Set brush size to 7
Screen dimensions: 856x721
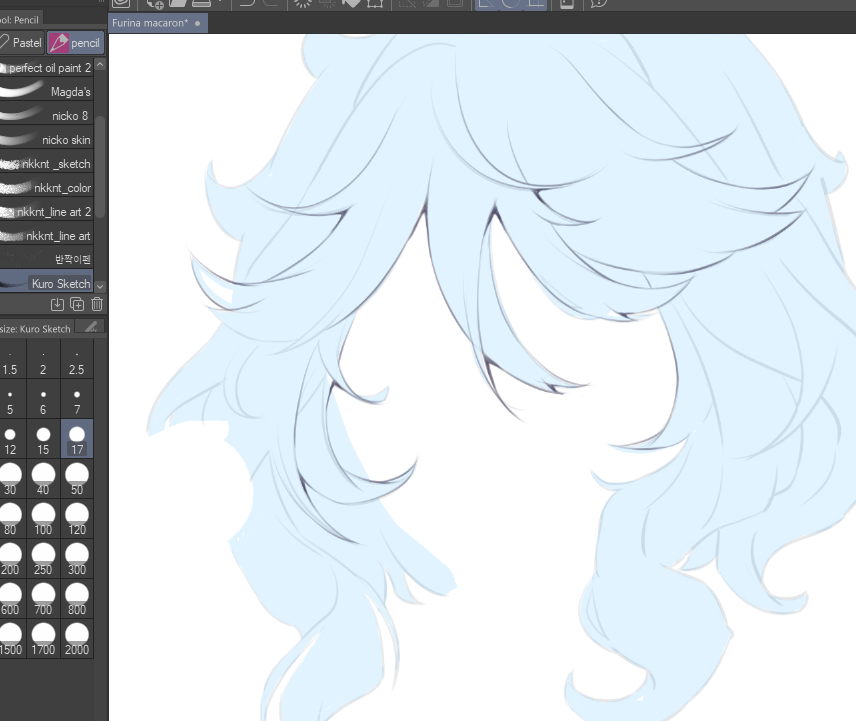pyautogui.click(x=76, y=400)
